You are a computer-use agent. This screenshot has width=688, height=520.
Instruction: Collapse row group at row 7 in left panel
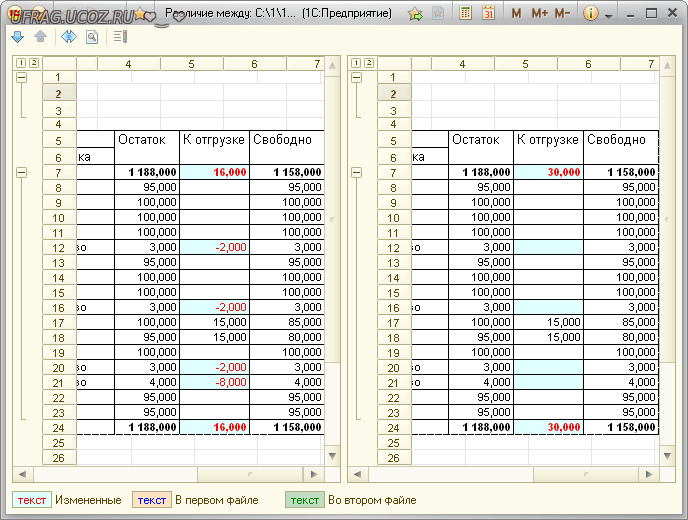pos(20,172)
